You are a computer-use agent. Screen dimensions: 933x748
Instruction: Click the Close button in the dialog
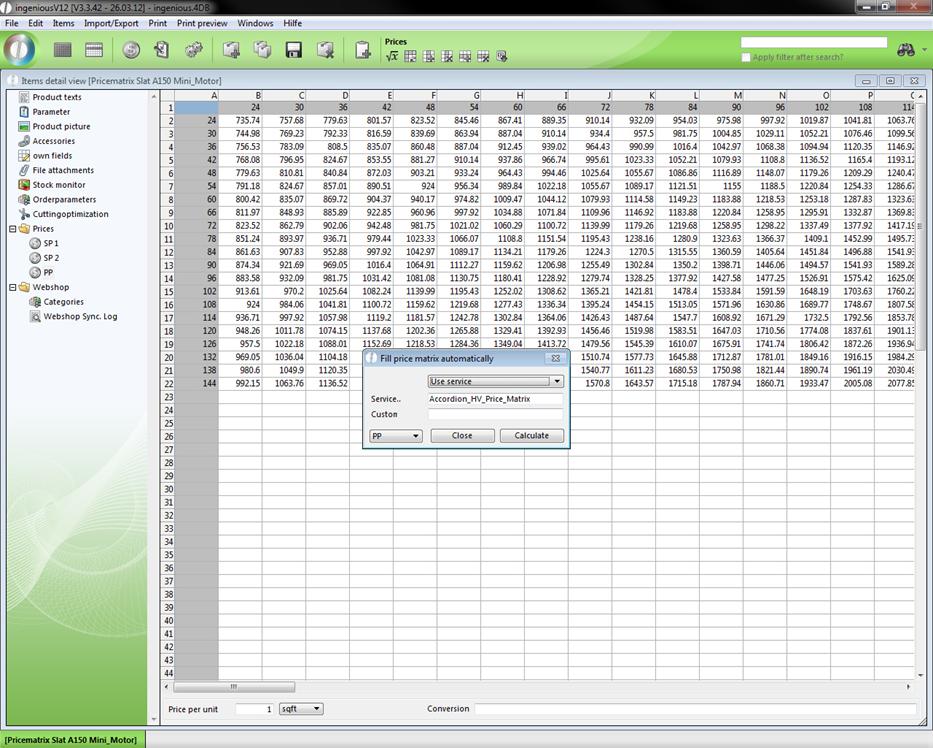462,436
